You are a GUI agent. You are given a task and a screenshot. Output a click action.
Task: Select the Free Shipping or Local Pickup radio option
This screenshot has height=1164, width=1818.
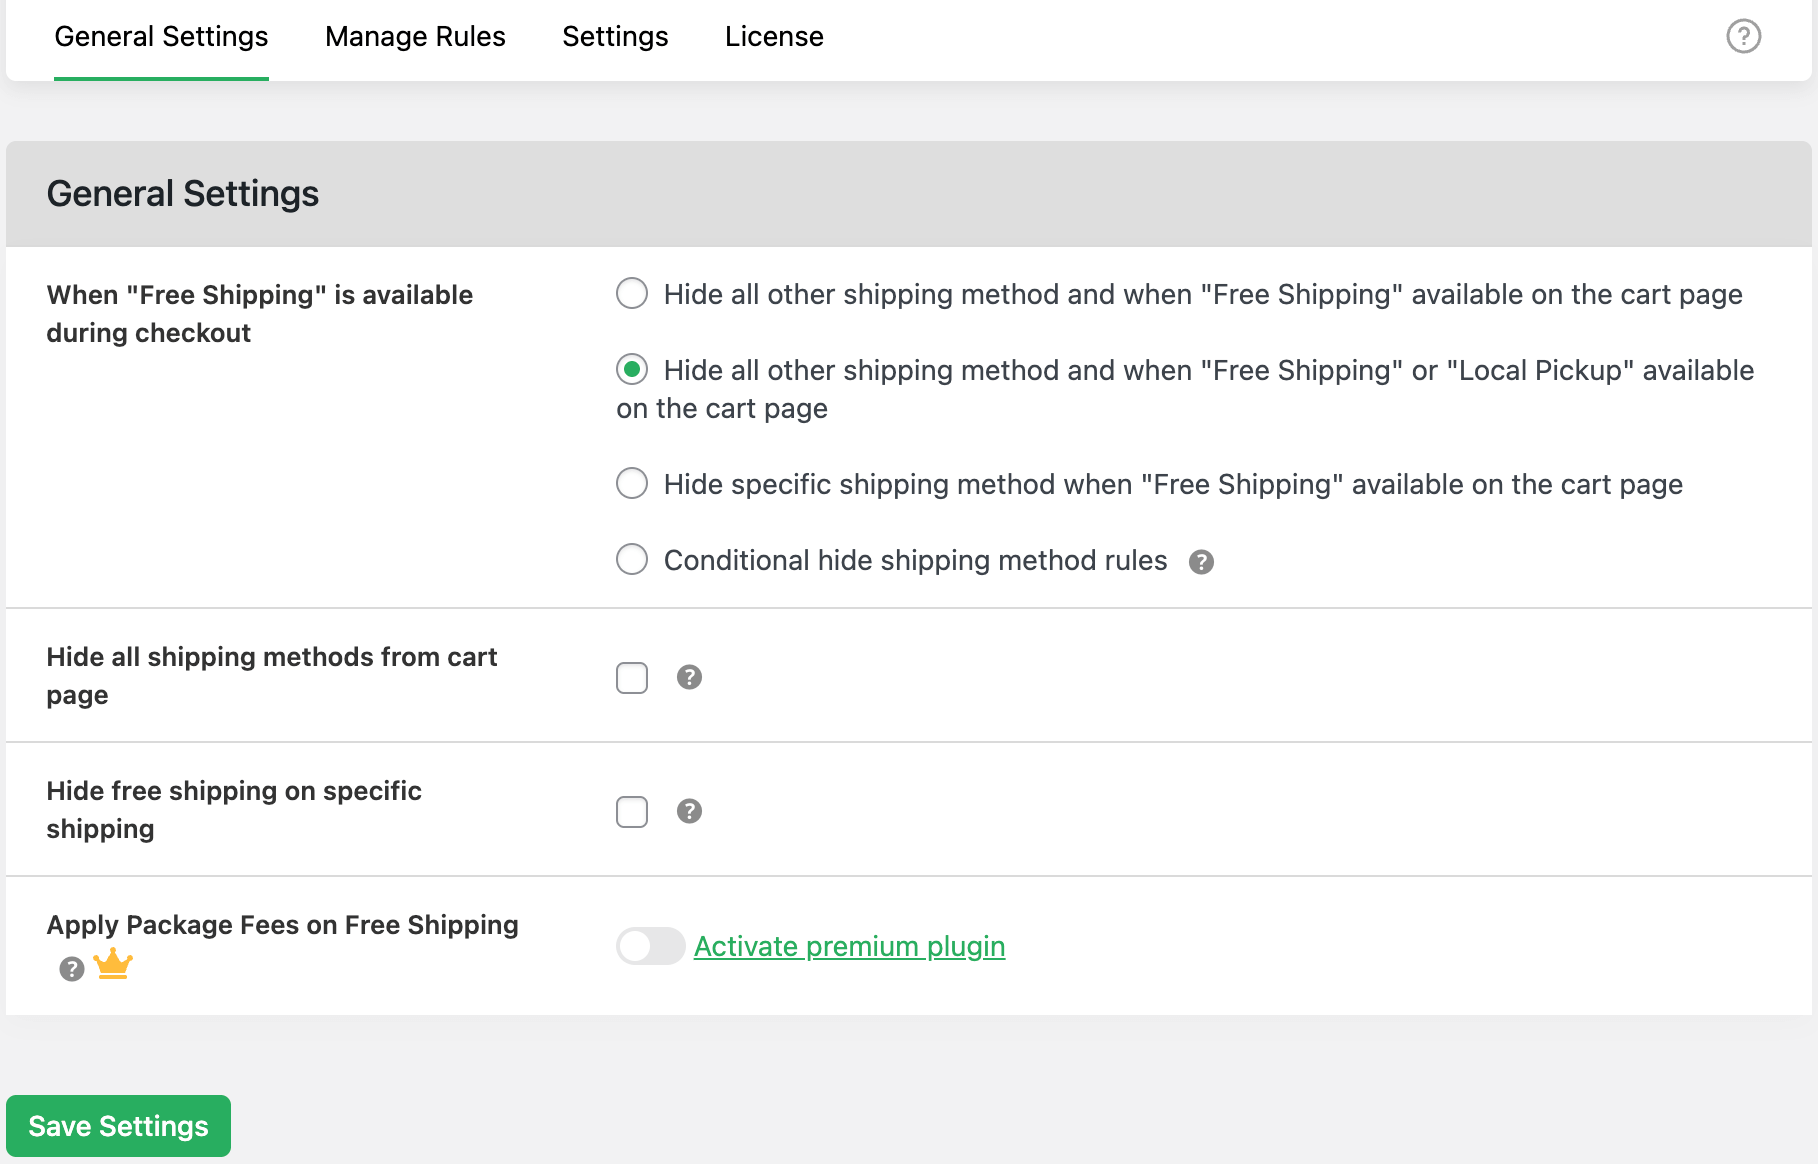[632, 370]
